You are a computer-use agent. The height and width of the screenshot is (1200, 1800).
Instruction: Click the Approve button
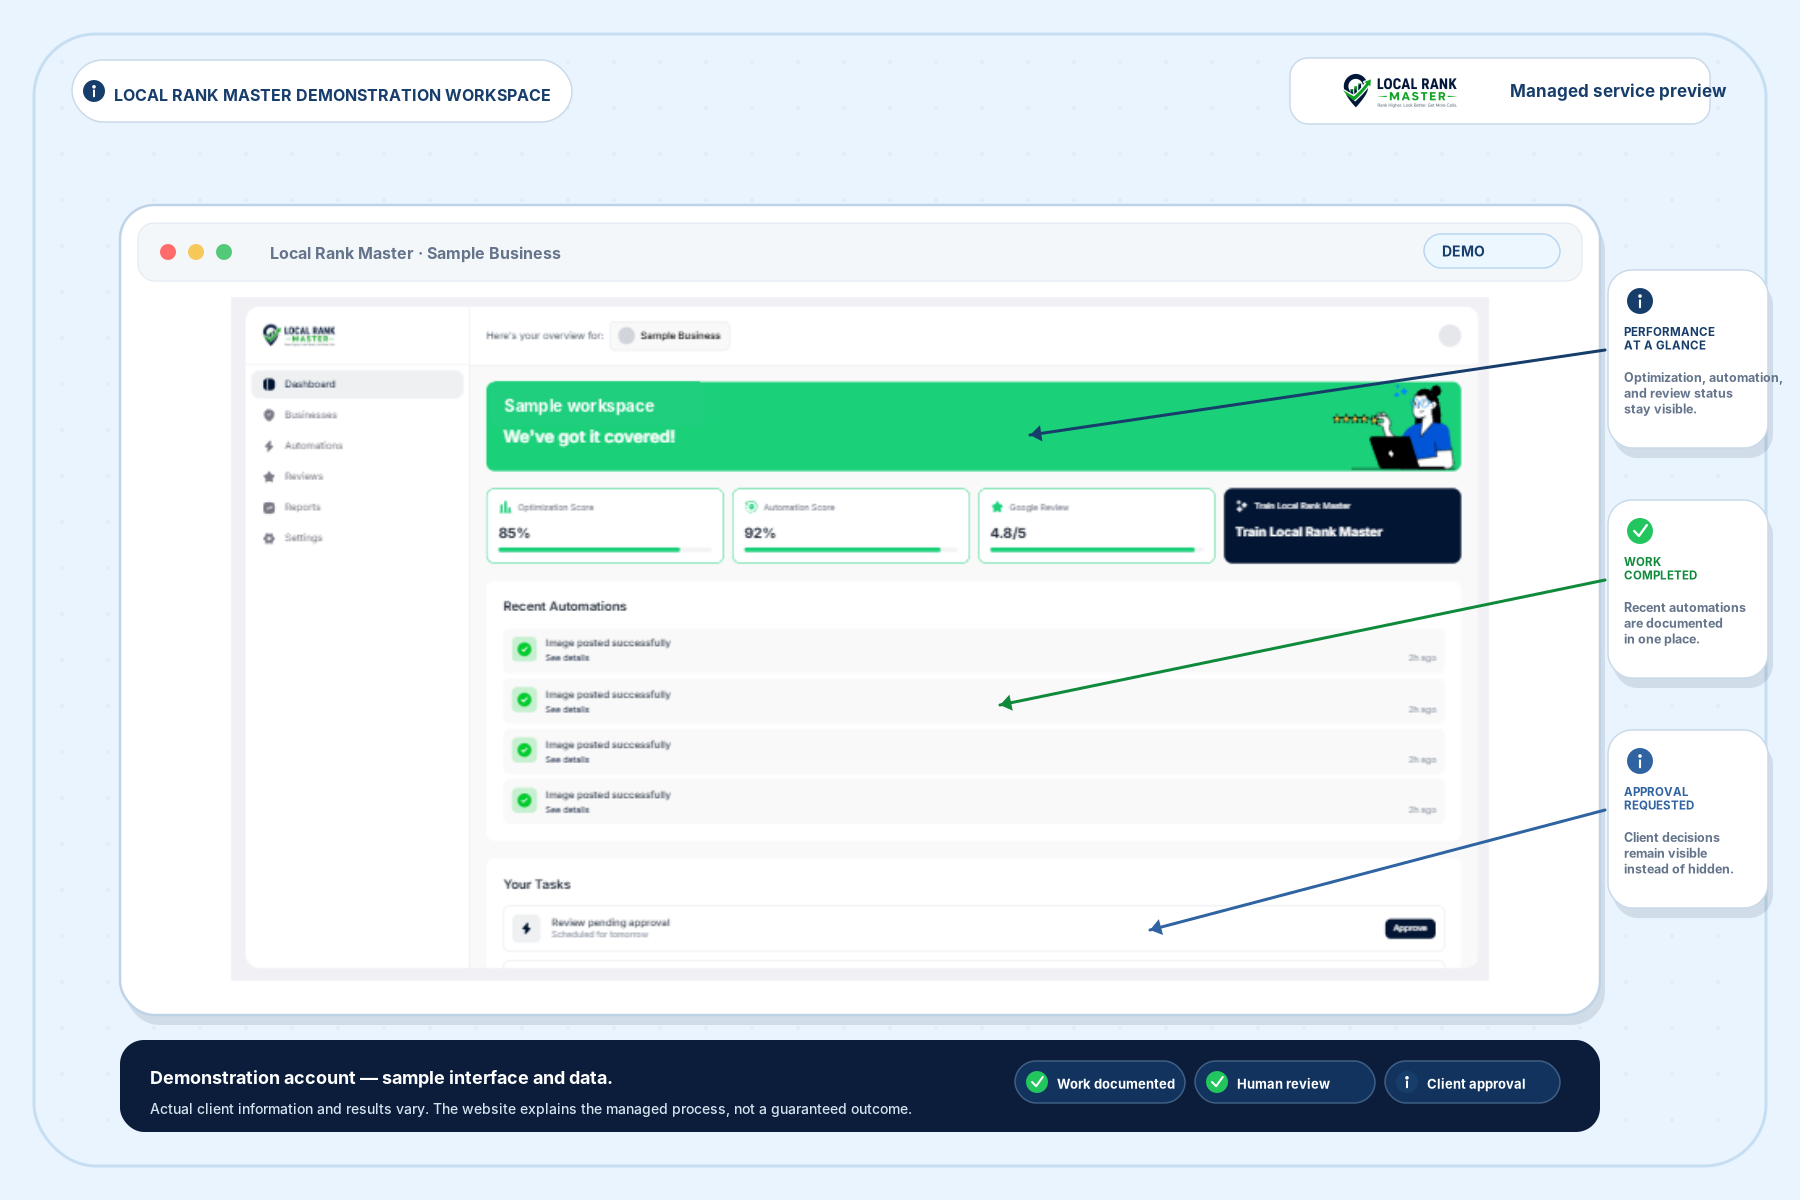pyautogui.click(x=1410, y=928)
